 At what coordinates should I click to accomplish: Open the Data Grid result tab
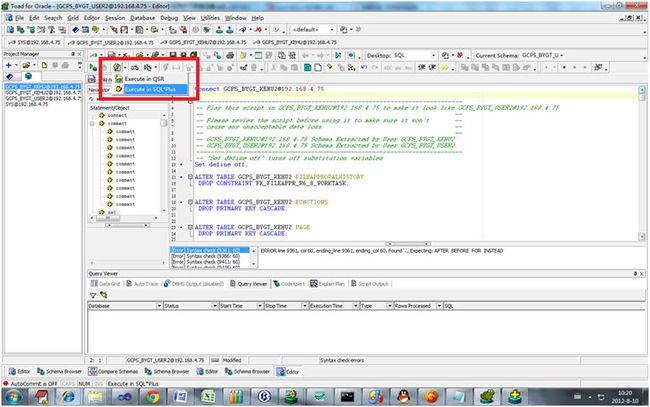pos(105,284)
